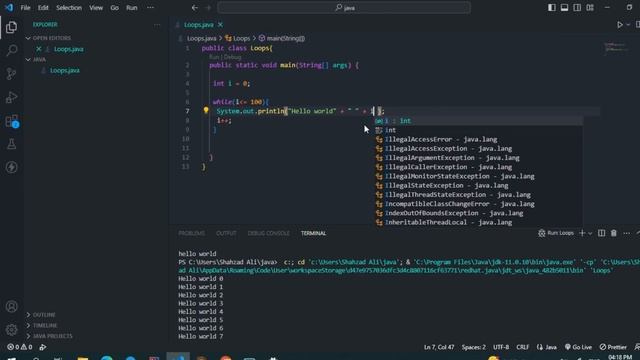Click Spaces: 2 indentation setting
Screen dimensions: 640x360
[x=473, y=347]
